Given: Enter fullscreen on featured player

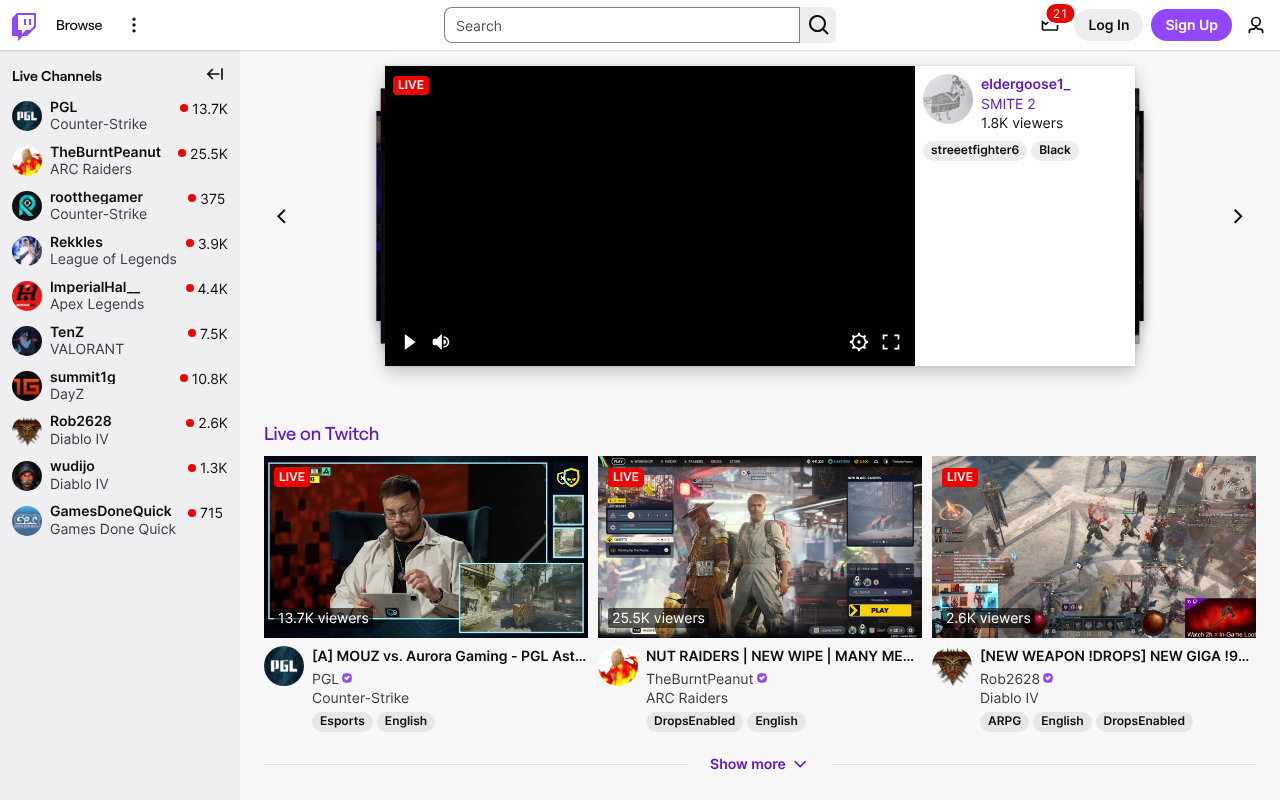Looking at the screenshot, I should (x=891, y=342).
